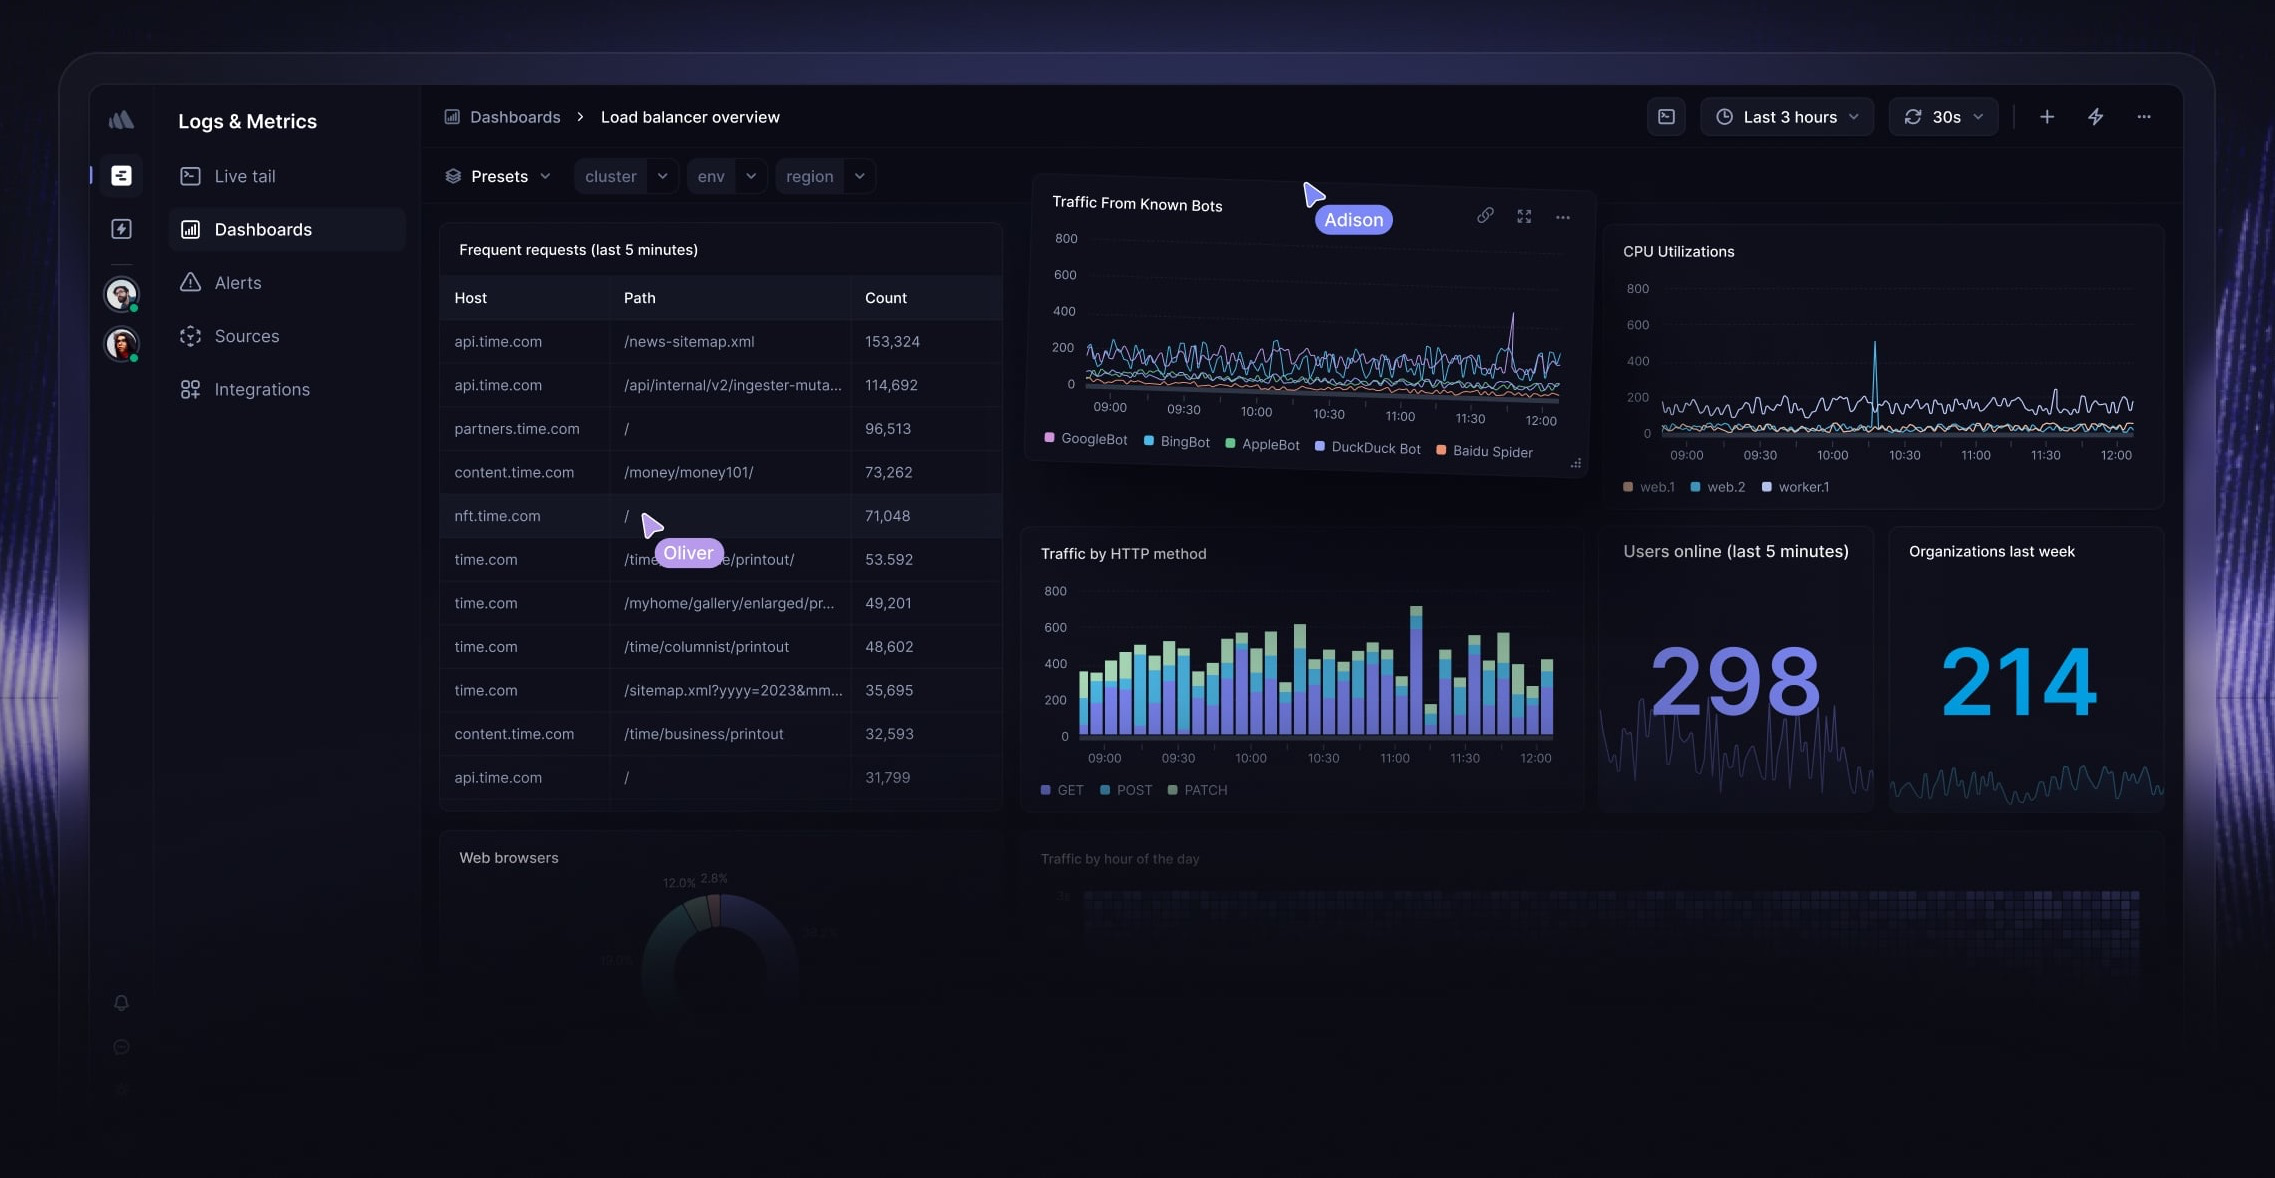The width and height of the screenshot is (2275, 1178).
Task: Open the Presets menu above the dashboard
Action: point(498,176)
